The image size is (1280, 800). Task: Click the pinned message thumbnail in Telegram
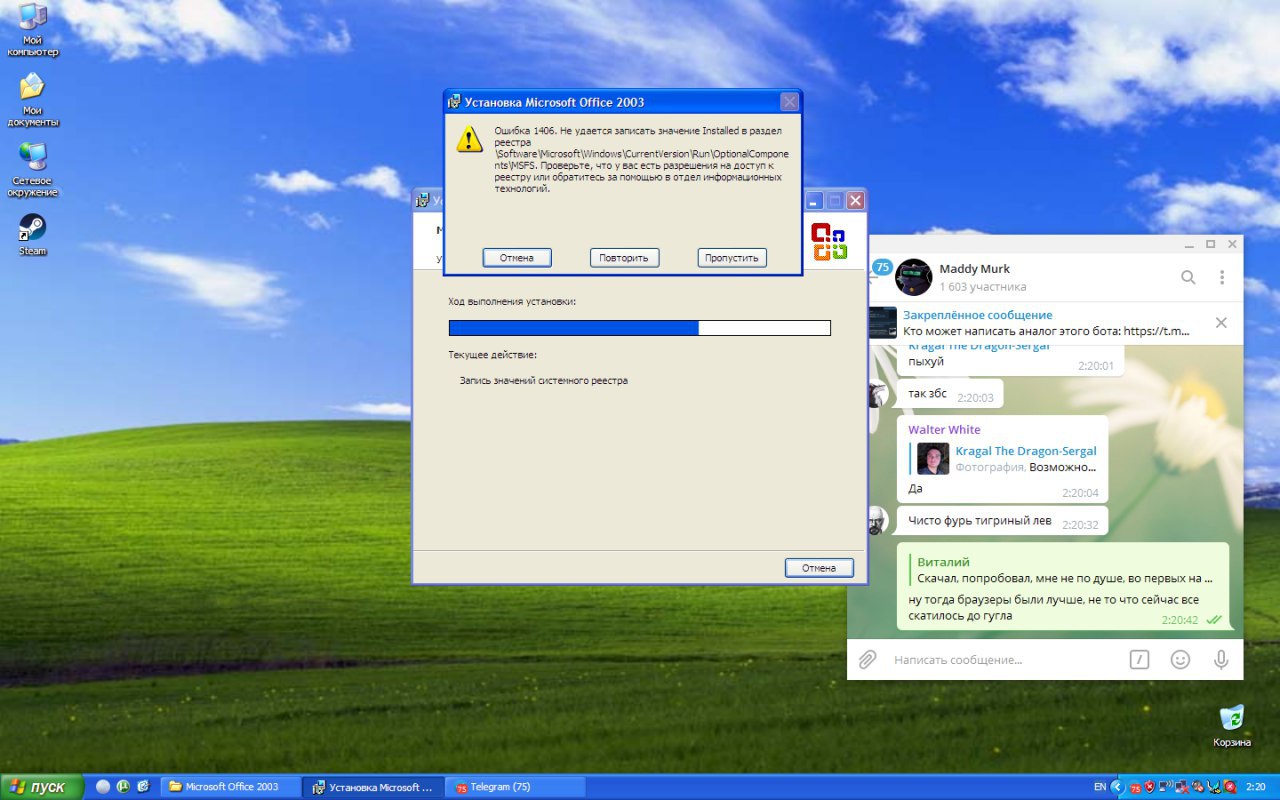click(x=882, y=322)
